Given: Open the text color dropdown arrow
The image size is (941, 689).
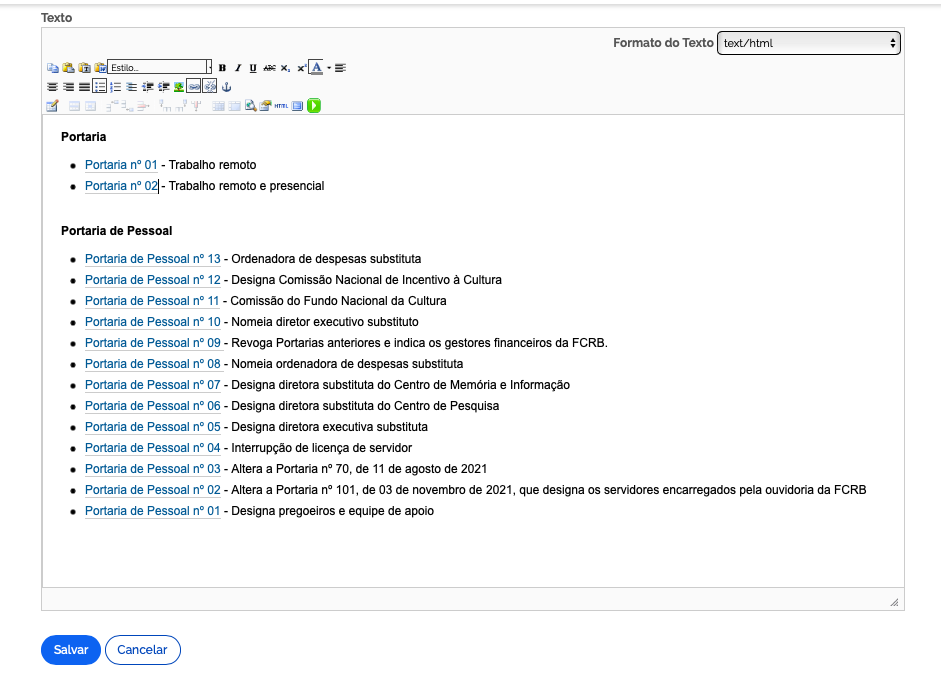Looking at the screenshot, I should (328, 68).
